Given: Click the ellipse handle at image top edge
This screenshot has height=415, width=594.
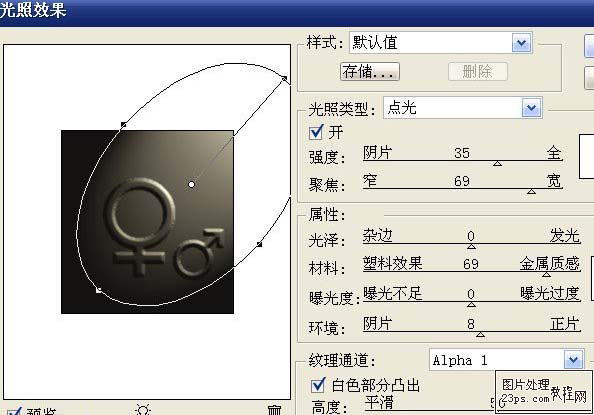Looking at the screenshot, I should 123,124.
